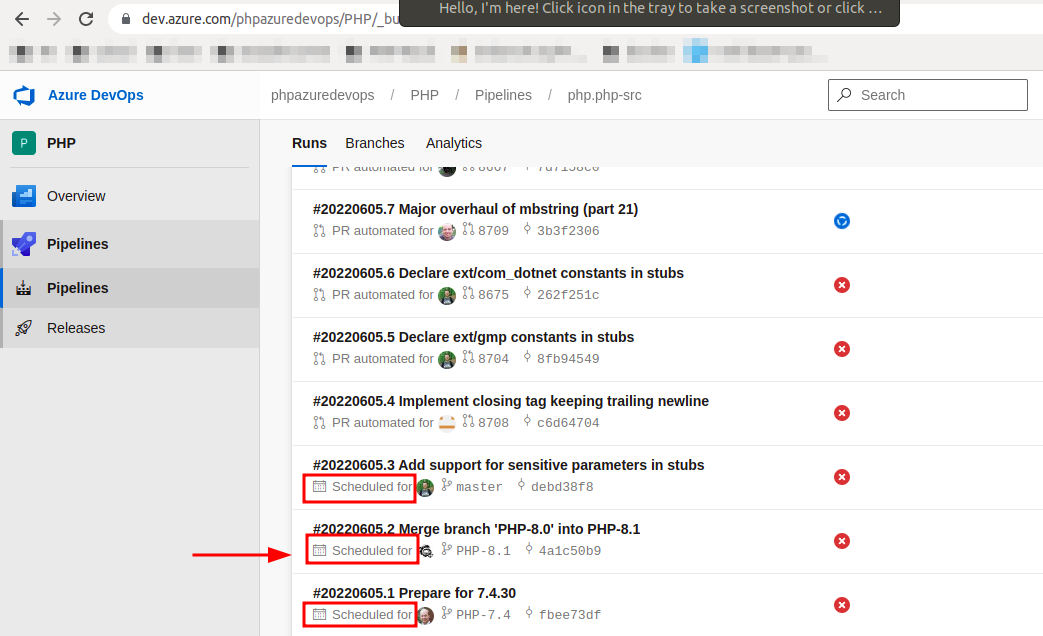Click pull request number 8704

[x=493, y=359]
